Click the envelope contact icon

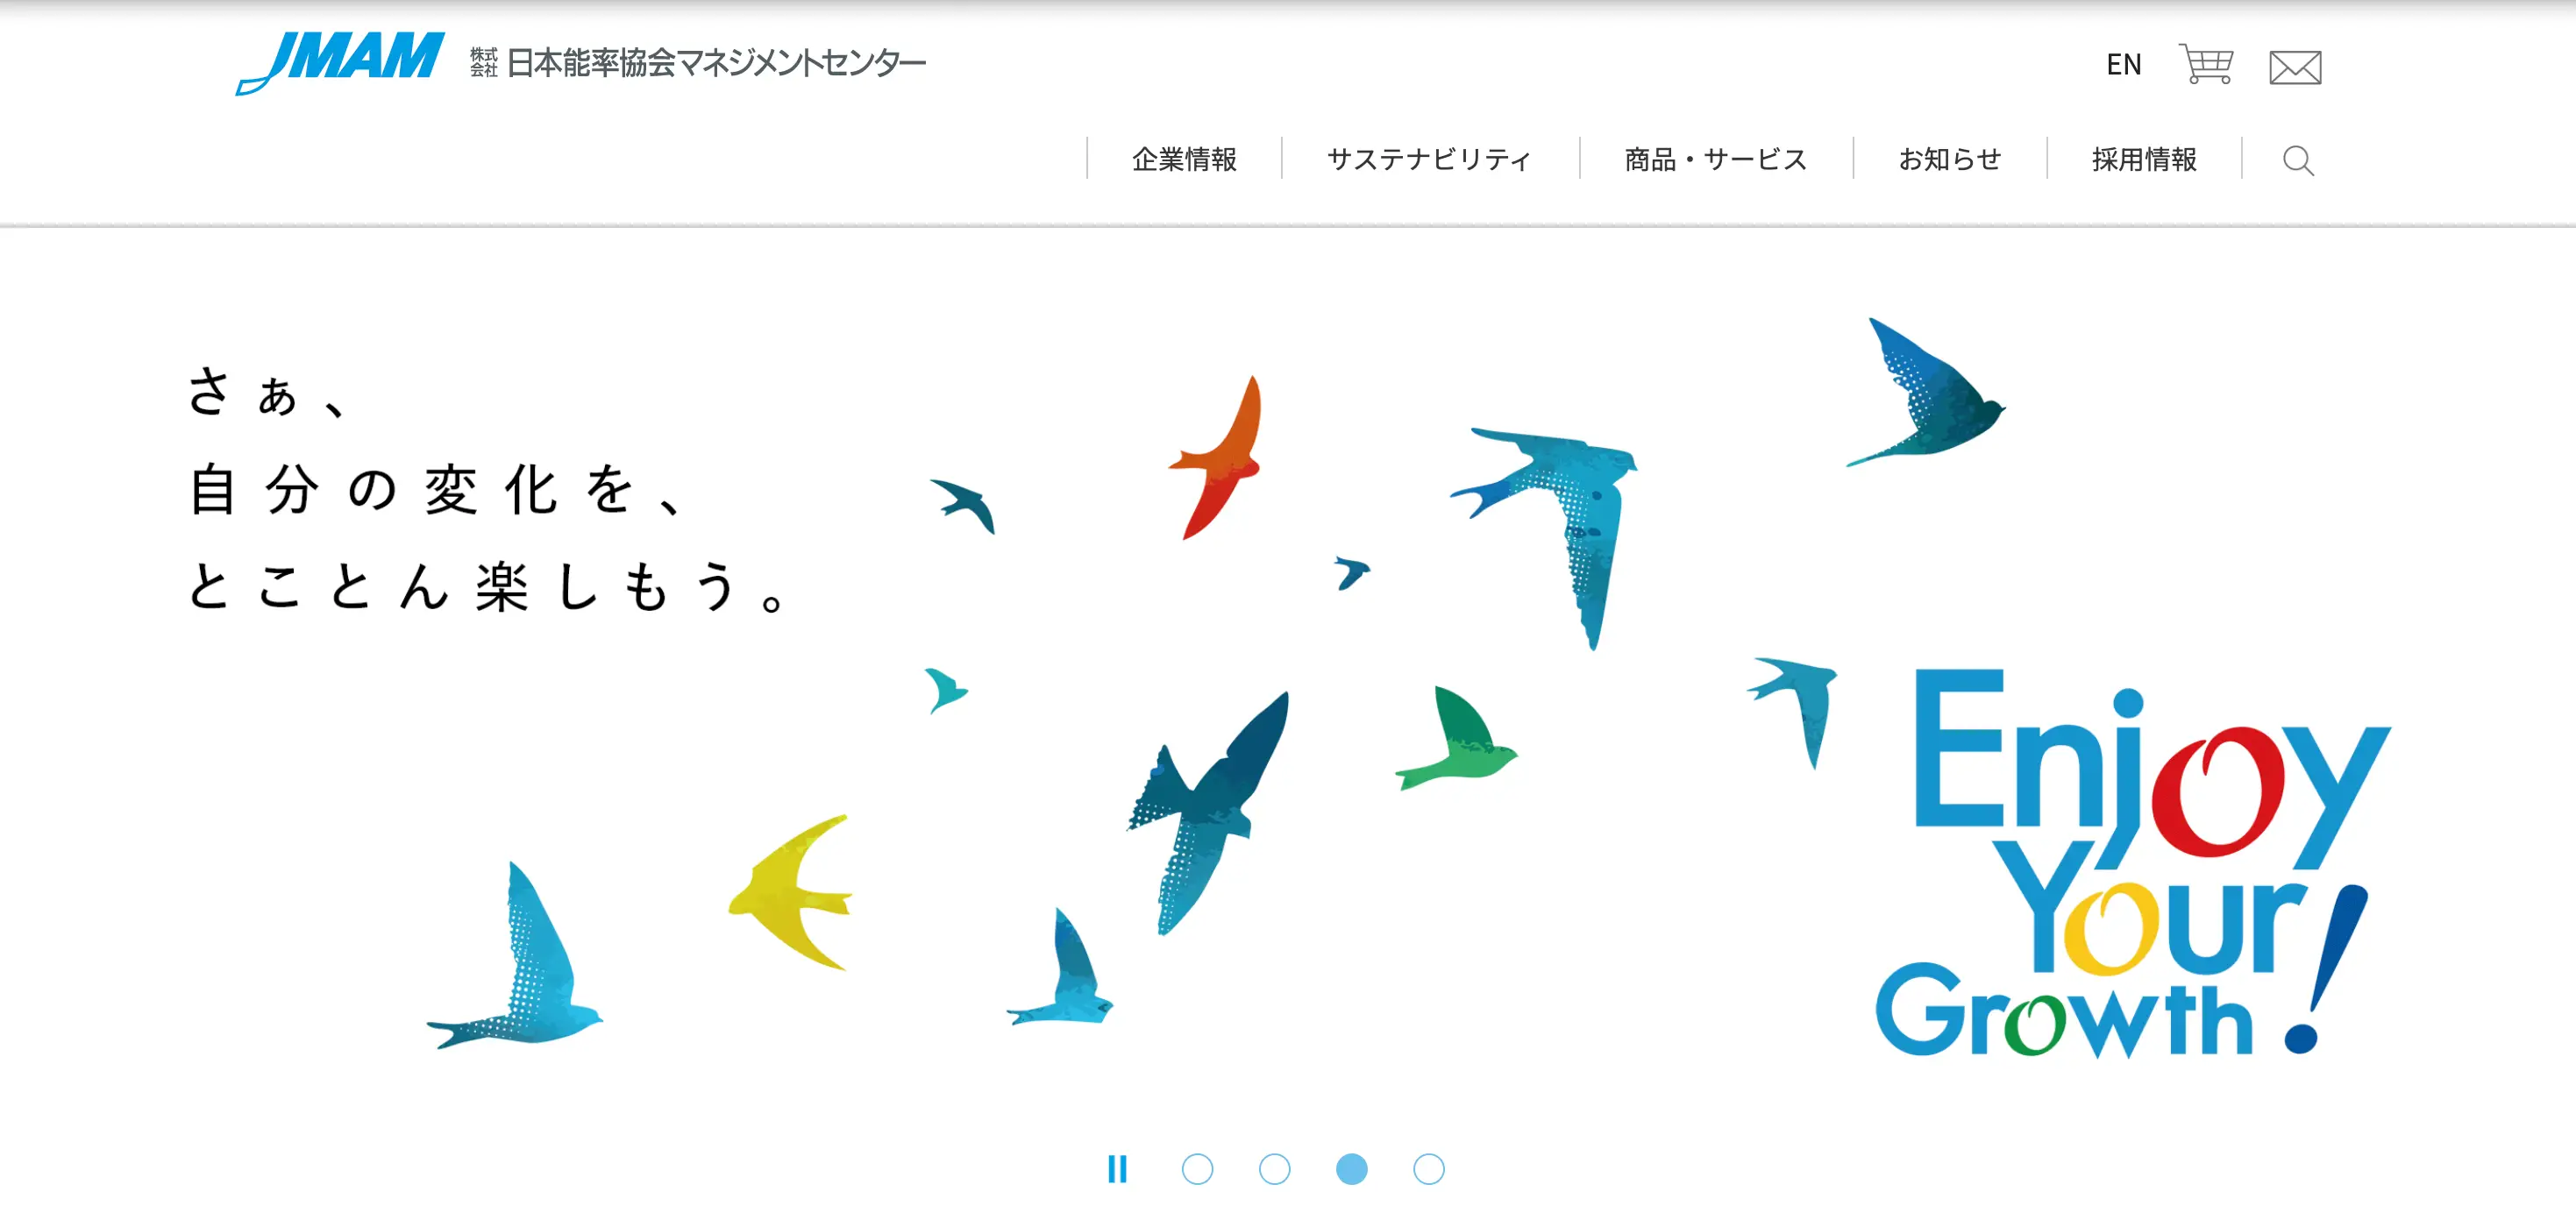pos(2295,67)
